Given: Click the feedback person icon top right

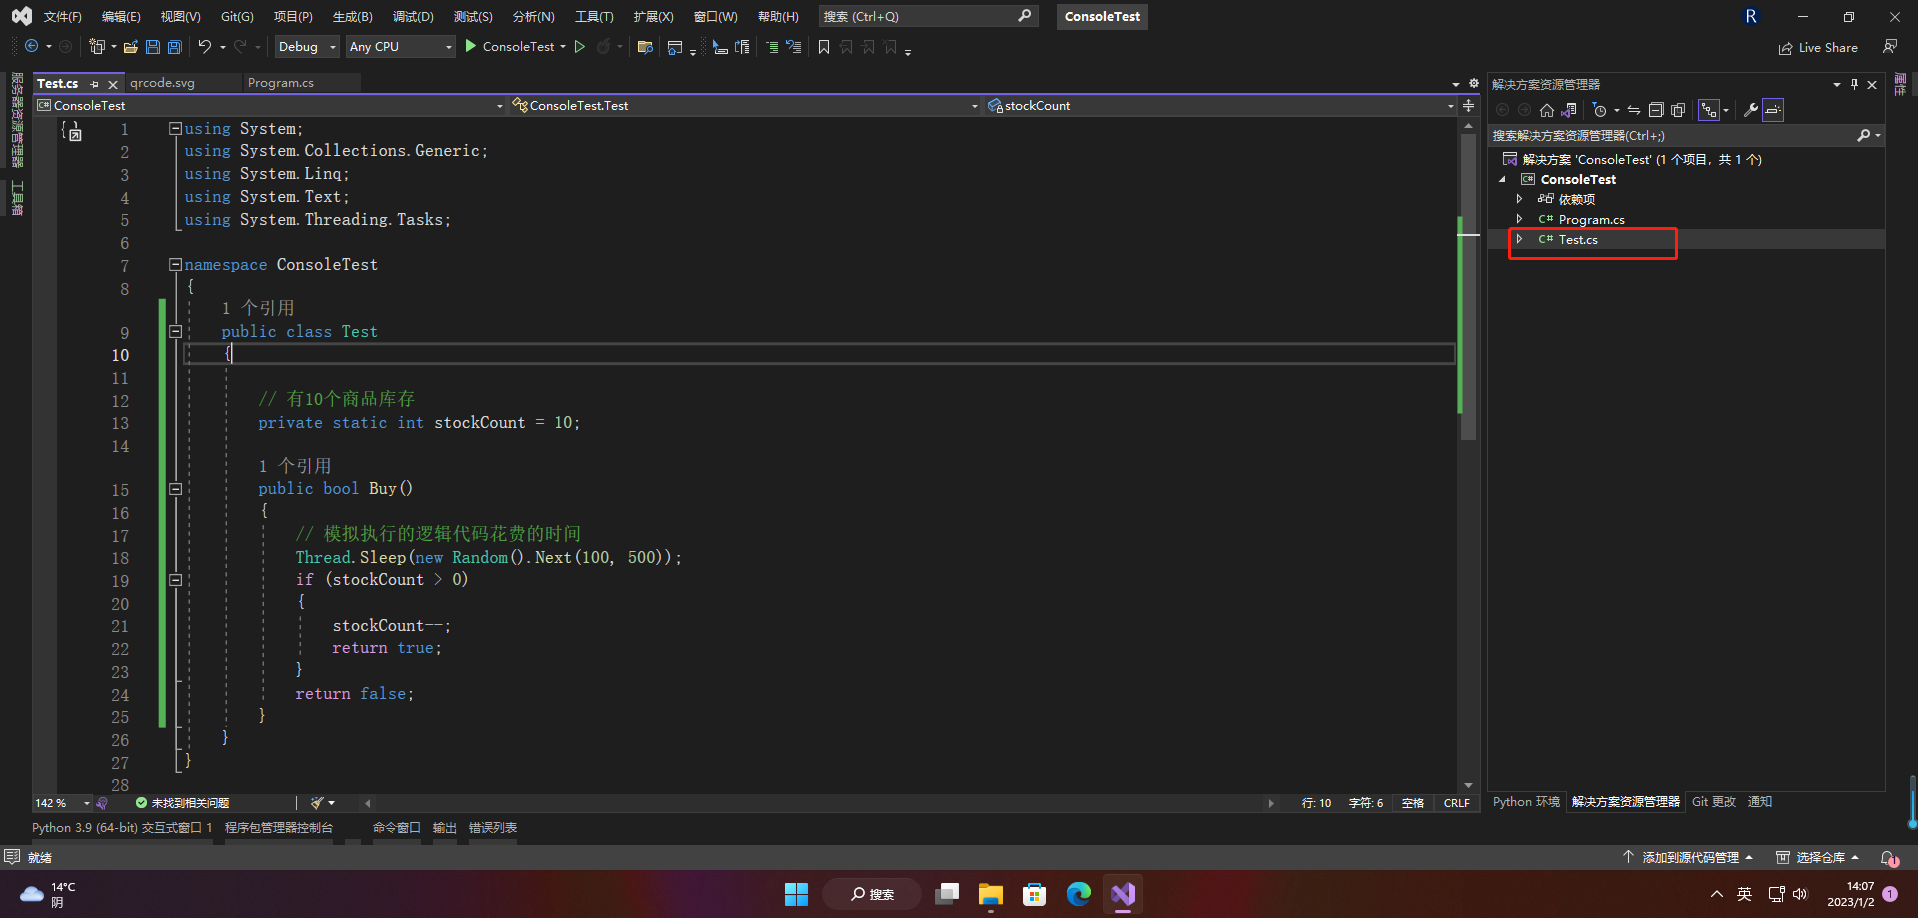Looking at the screenshot, I should 1890,47.
